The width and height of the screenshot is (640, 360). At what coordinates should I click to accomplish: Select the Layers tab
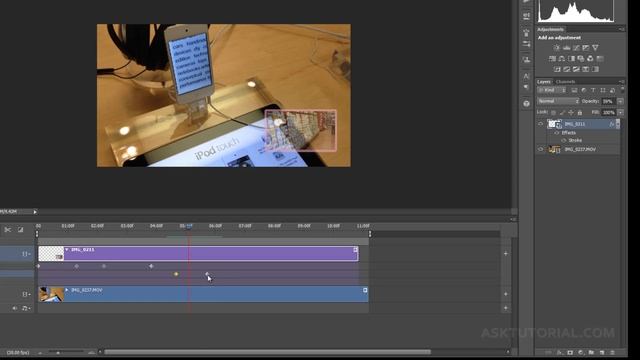544,82
